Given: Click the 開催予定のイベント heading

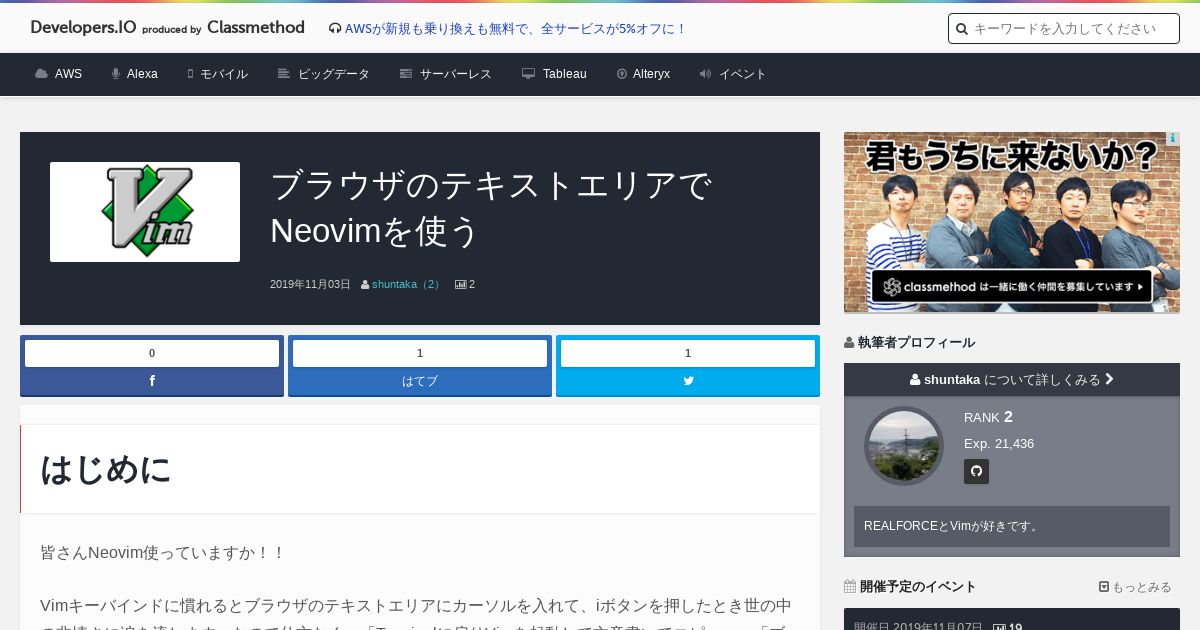Looking at the screenshot, I should tap(918, 587).
